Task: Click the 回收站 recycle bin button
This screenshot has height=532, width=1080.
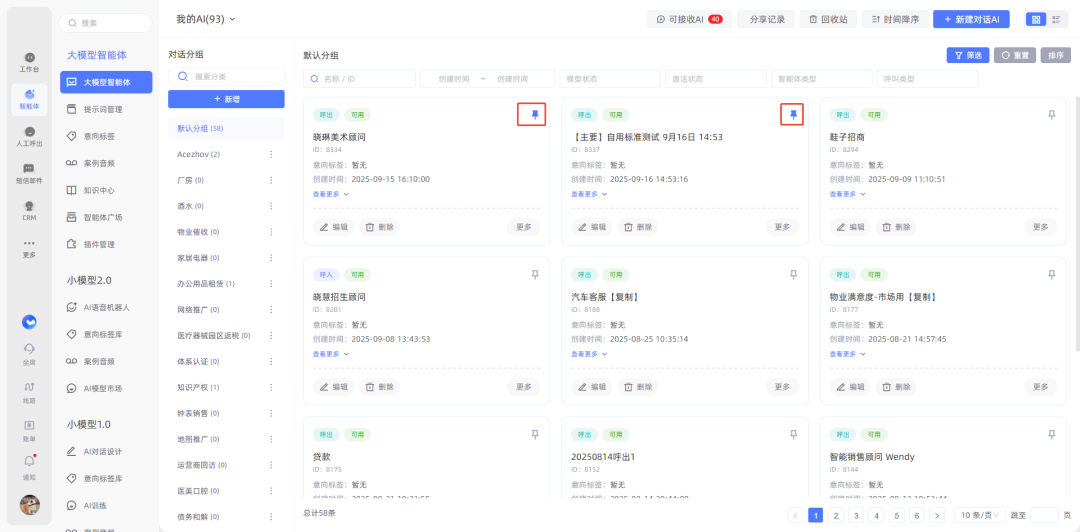Action: (828, 19)
